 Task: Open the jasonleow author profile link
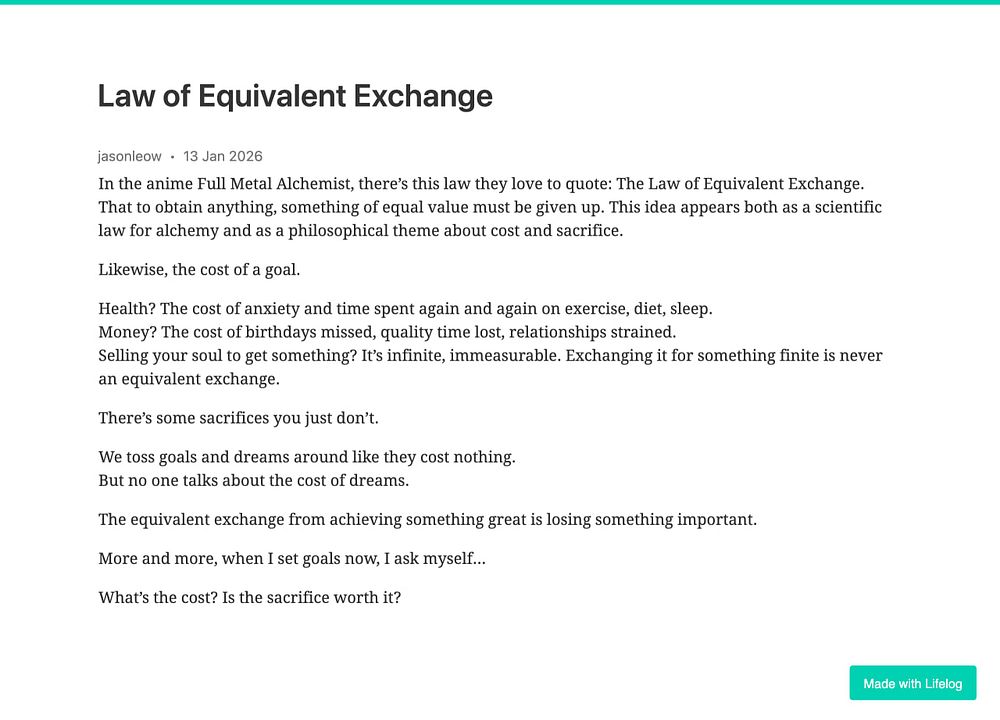point(129,156)
